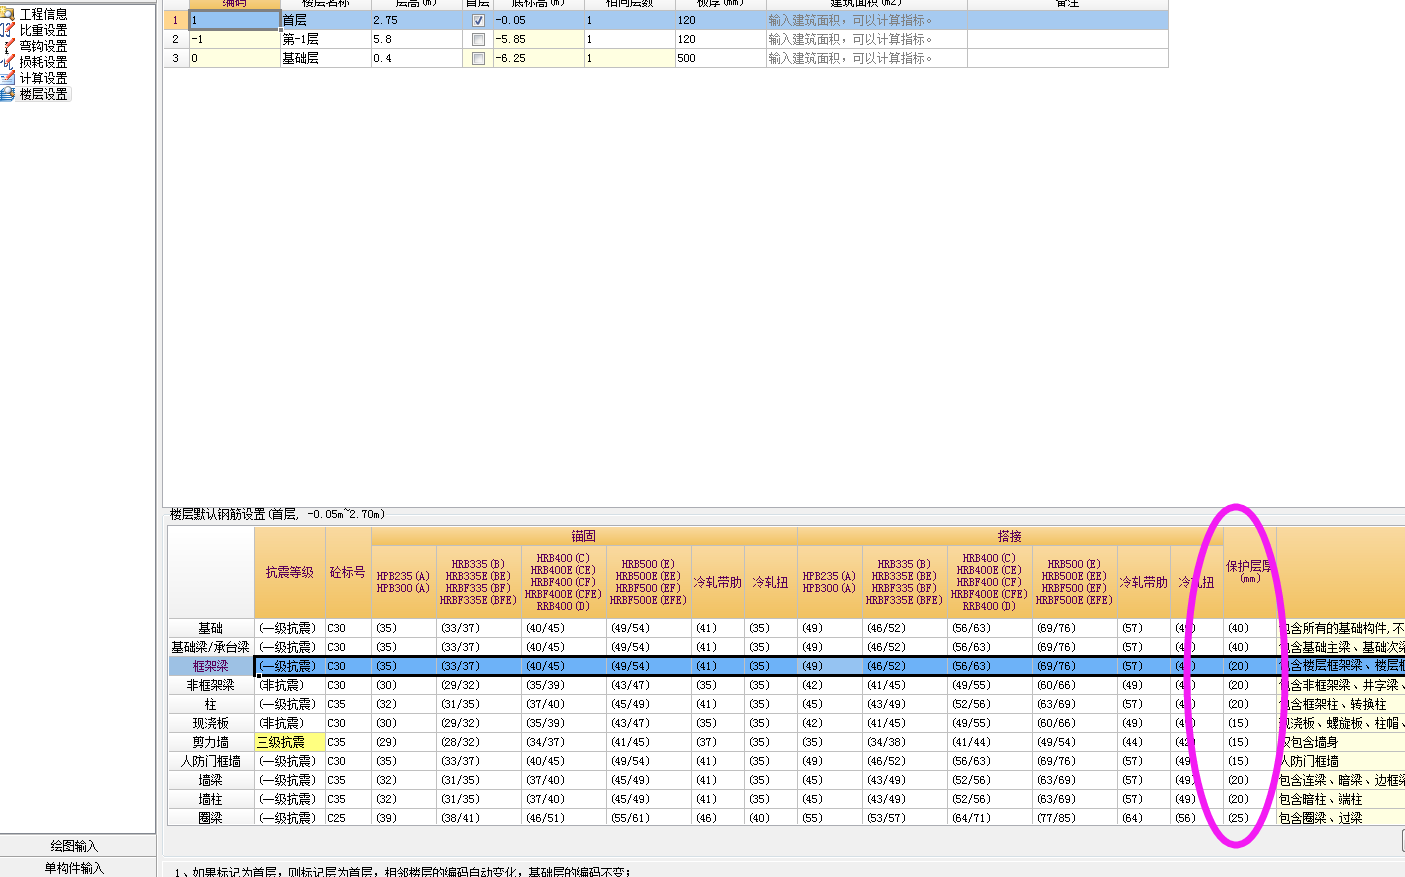This screenshot has width=1405, height=877.
Task: Click the 底标高 cell showing -5.85
Action: coord(538,39)
